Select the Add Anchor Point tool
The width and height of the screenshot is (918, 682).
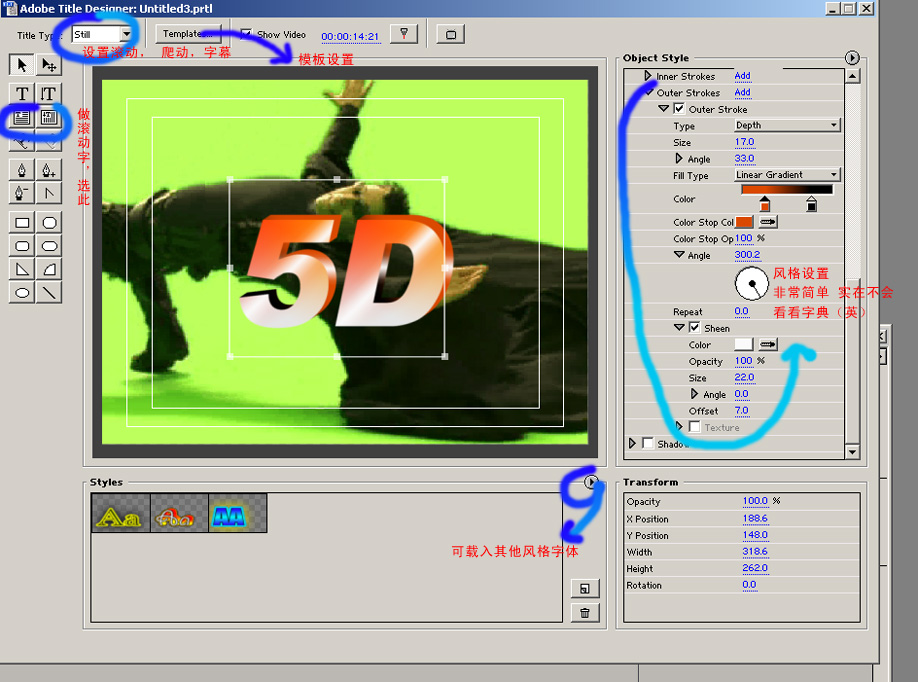point(49,170)
